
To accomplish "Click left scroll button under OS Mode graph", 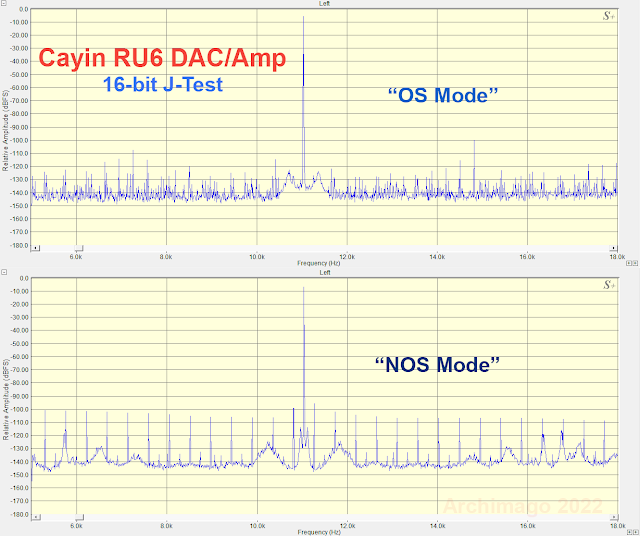I will 36,248.
